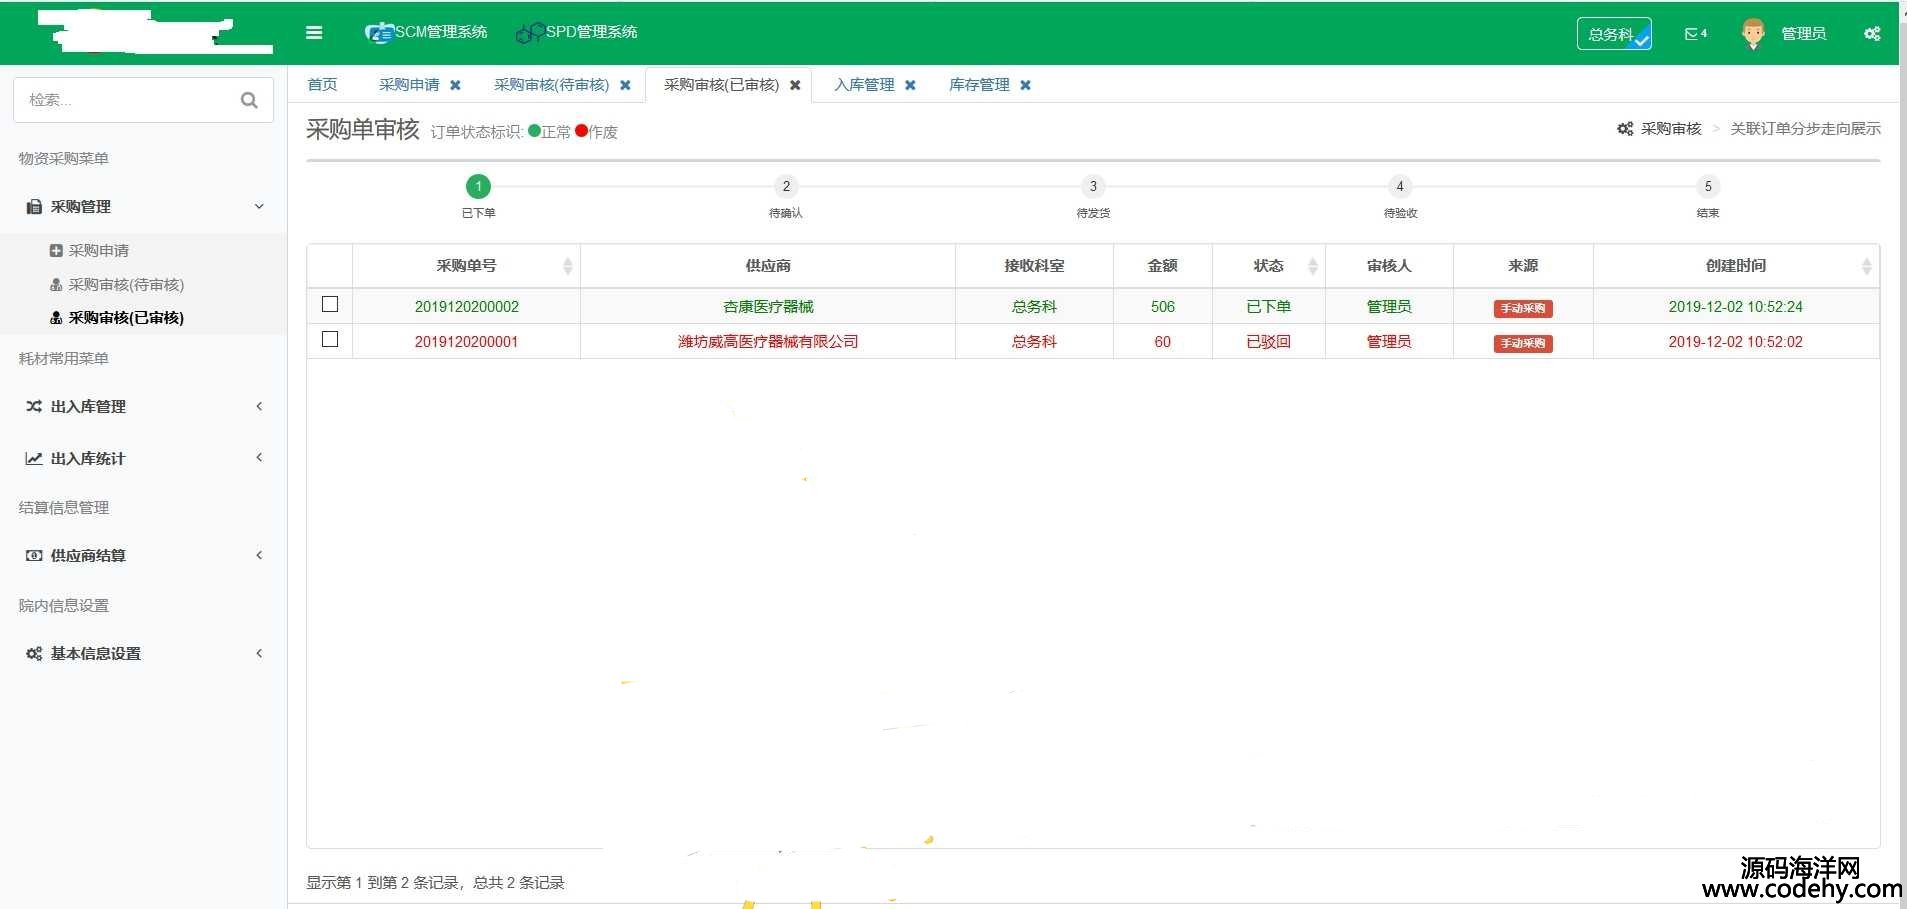Expand the 出入库统计 menu
This screenshot has width=1907, height=909.
144,458
